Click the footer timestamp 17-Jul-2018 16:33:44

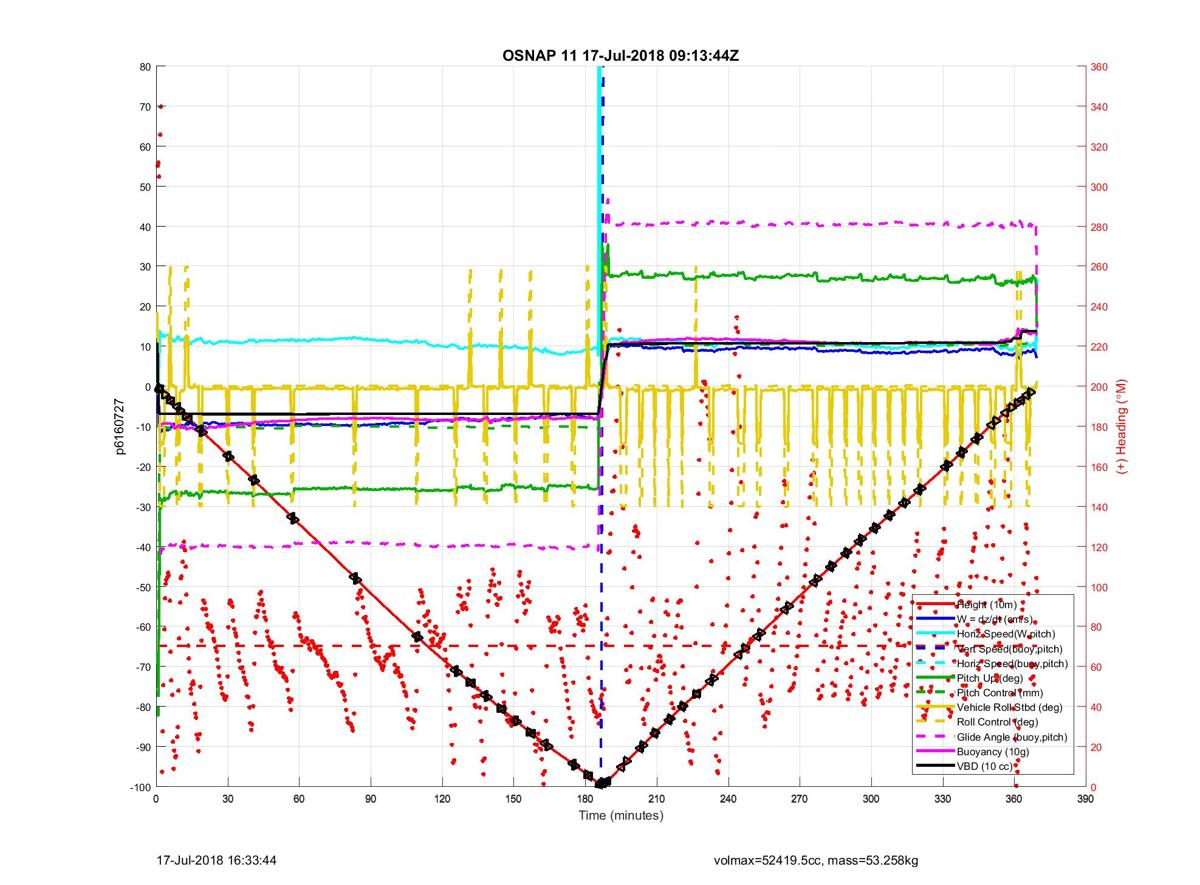point(217,860)
